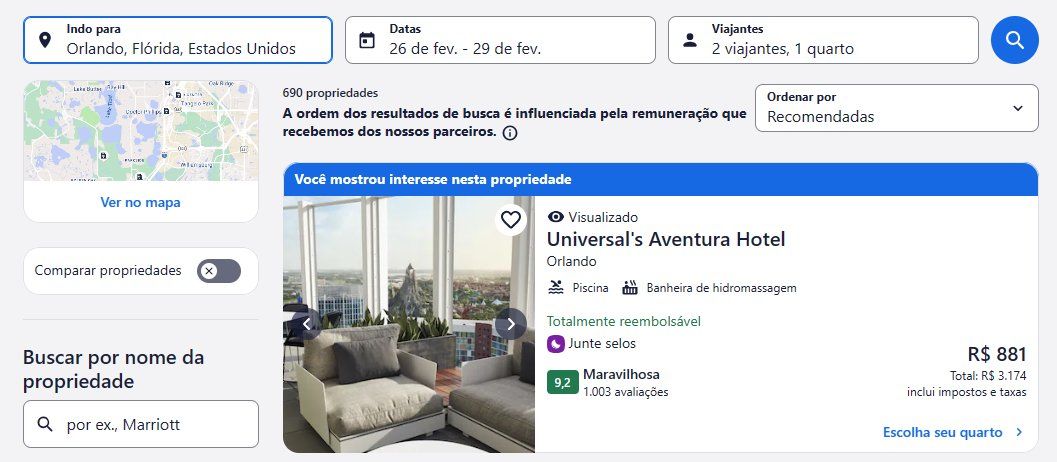The height and width of the screenshot is (462, 1057).
Task: Click the Ver no mapa link
Action: (x=140, y=202)
